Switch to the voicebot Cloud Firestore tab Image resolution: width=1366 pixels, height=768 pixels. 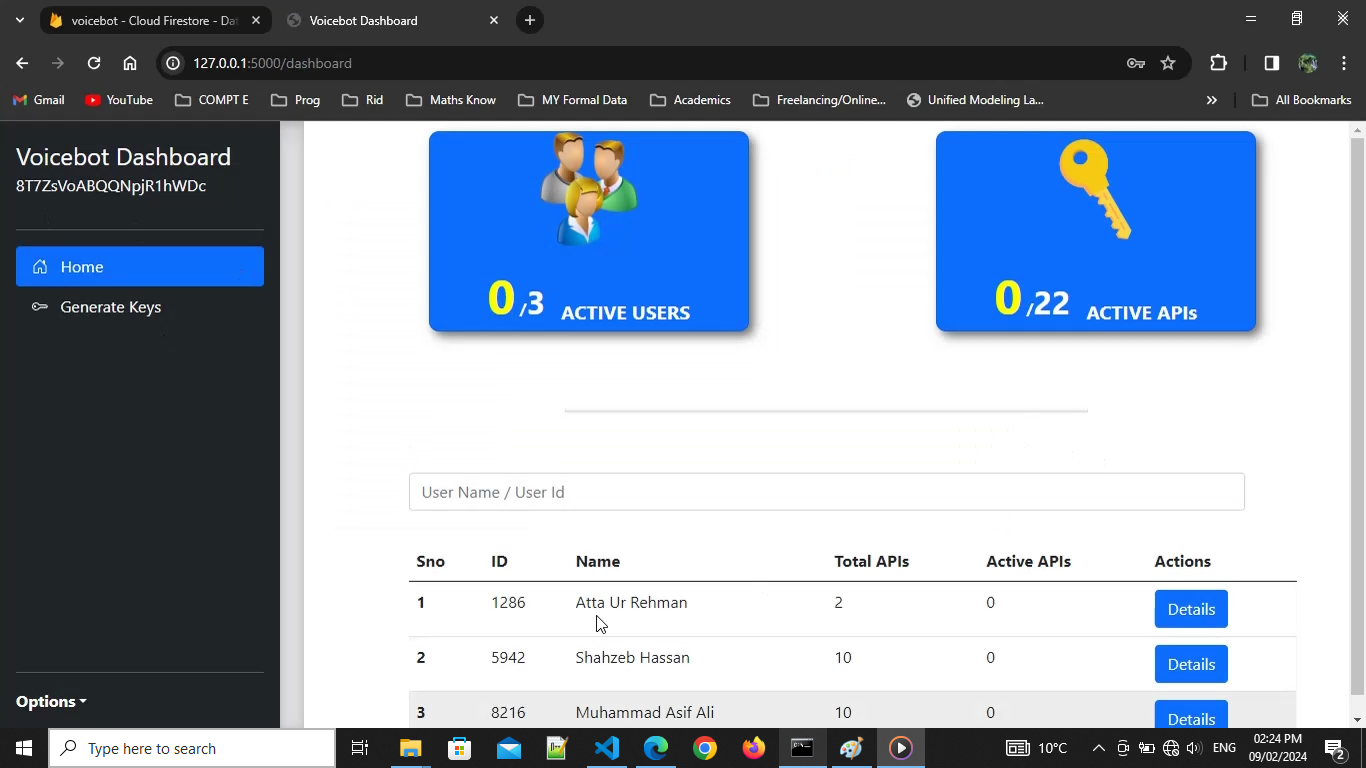(154, 20)
